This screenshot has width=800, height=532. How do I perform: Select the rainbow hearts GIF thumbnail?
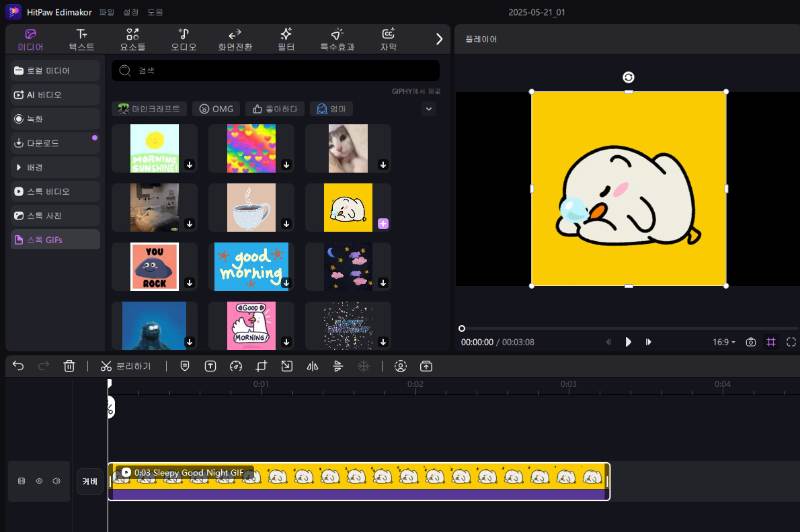[251, 148]
